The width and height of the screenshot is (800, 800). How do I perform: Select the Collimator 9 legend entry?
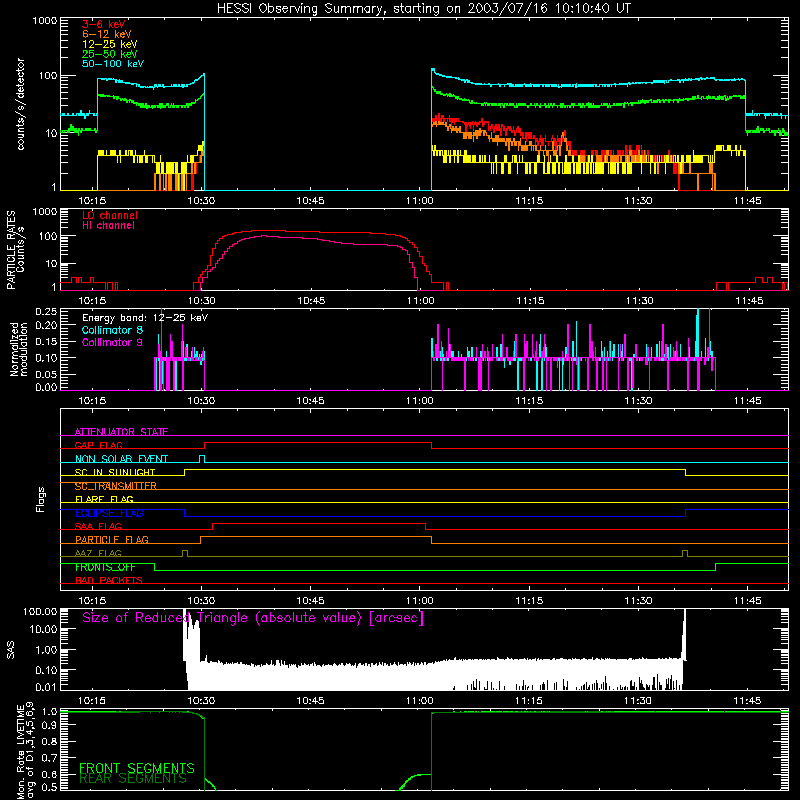[x=112, y=342]
